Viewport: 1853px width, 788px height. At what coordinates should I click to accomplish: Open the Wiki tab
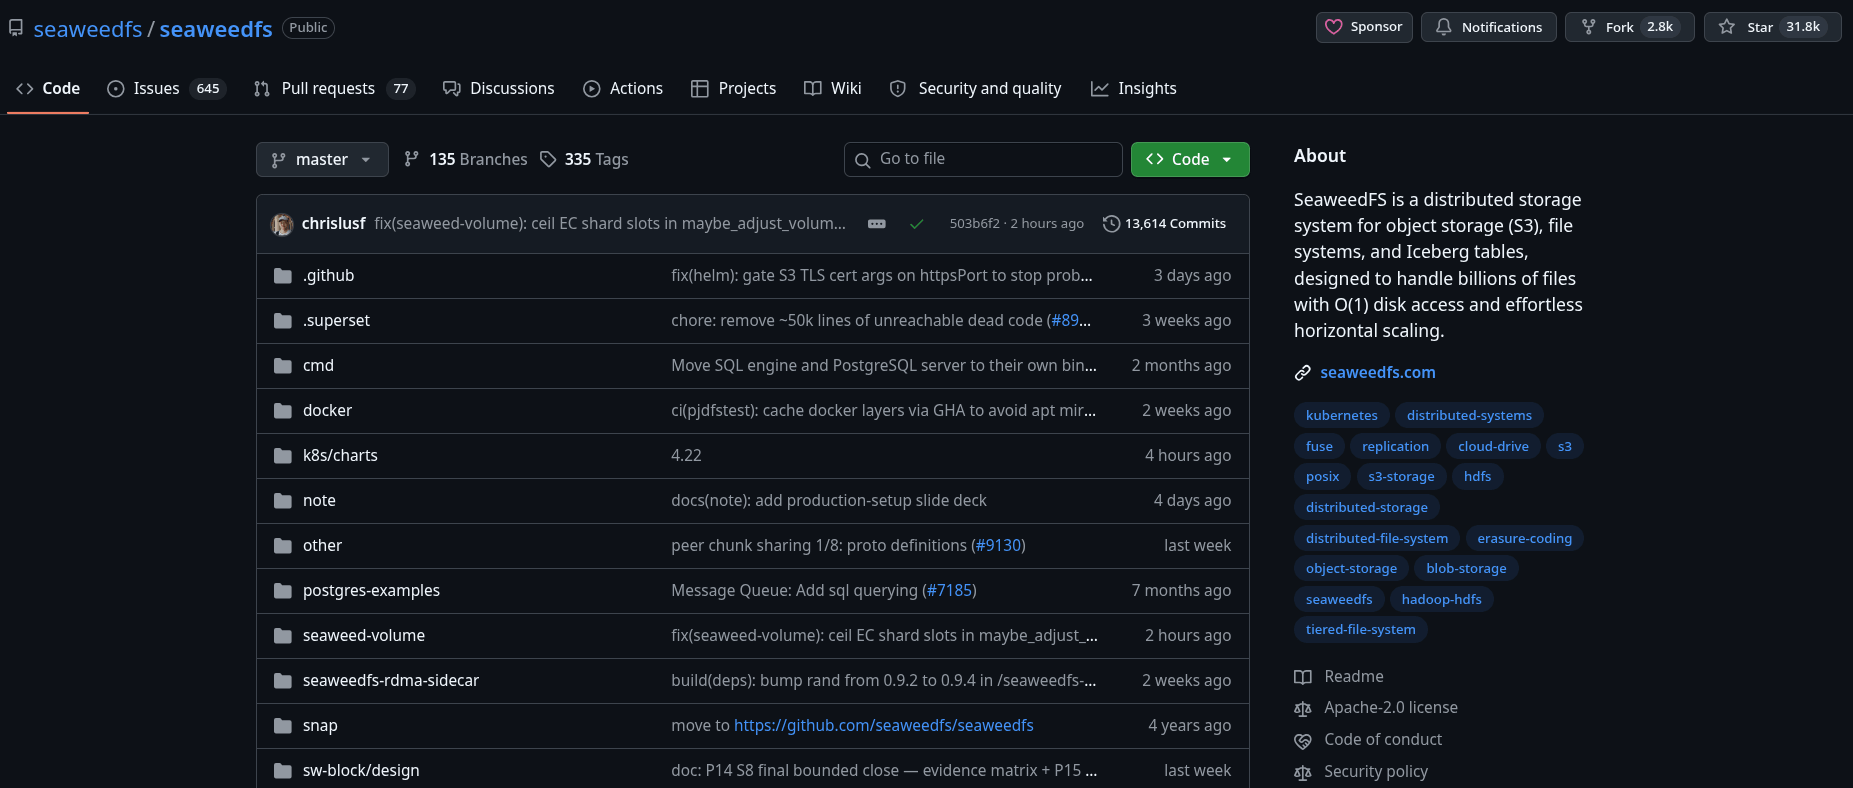tap(833, 88)
